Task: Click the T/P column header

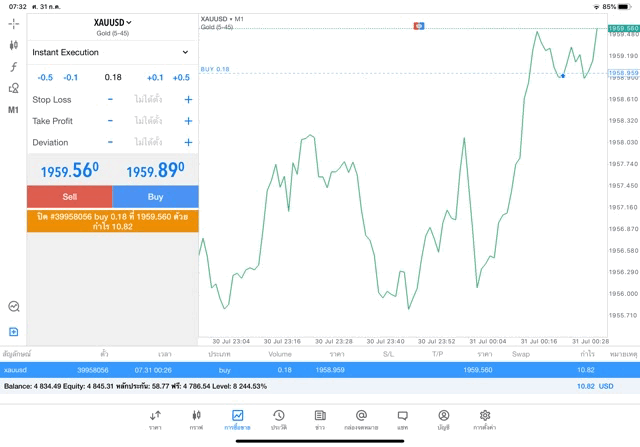Action: (438, 354)
